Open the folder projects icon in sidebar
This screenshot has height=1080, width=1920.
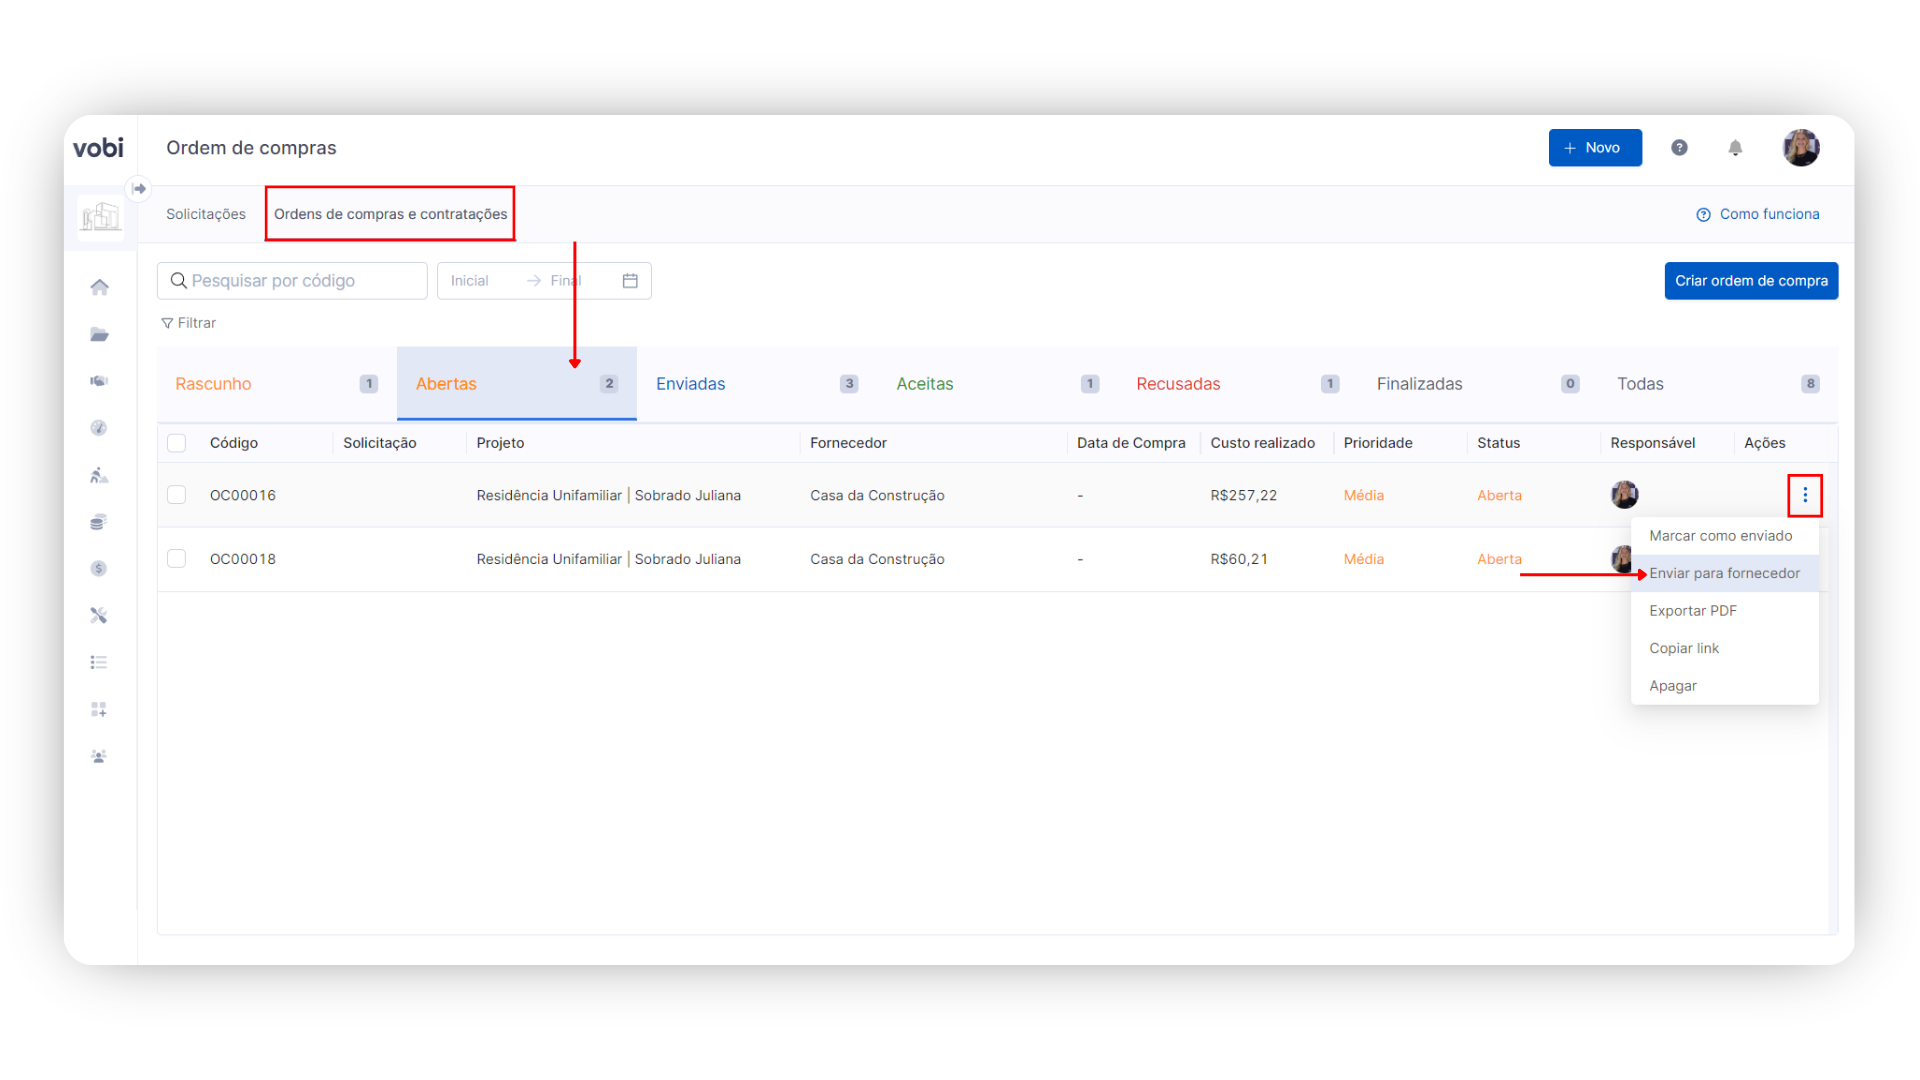pos(99,335)
